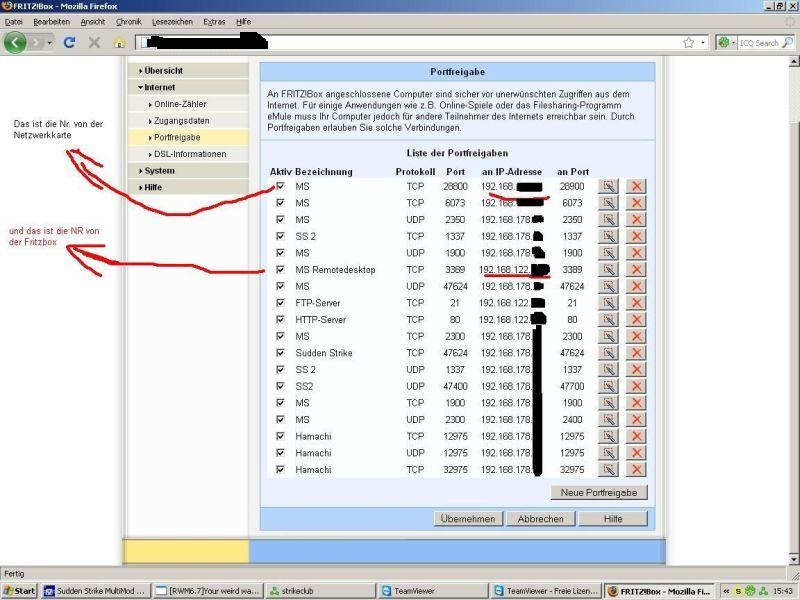Uncheck the Hamachi TCP 32975 rule
Viewport: 800px width, 600px height.
[x=280, y=469]
